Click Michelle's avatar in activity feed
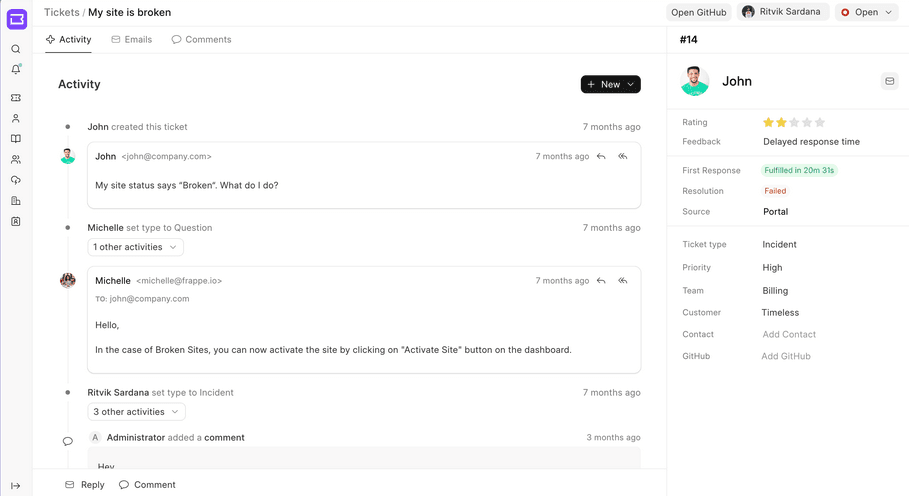 (68, 280)
